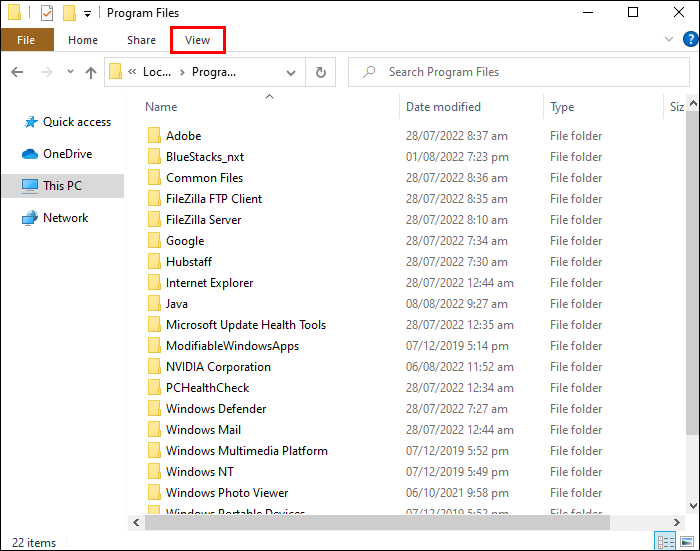Image resolution: width=700 pixels, height=551 pixels.
Task: Switch to Large icons view in status bar
Action: [687, 542]
